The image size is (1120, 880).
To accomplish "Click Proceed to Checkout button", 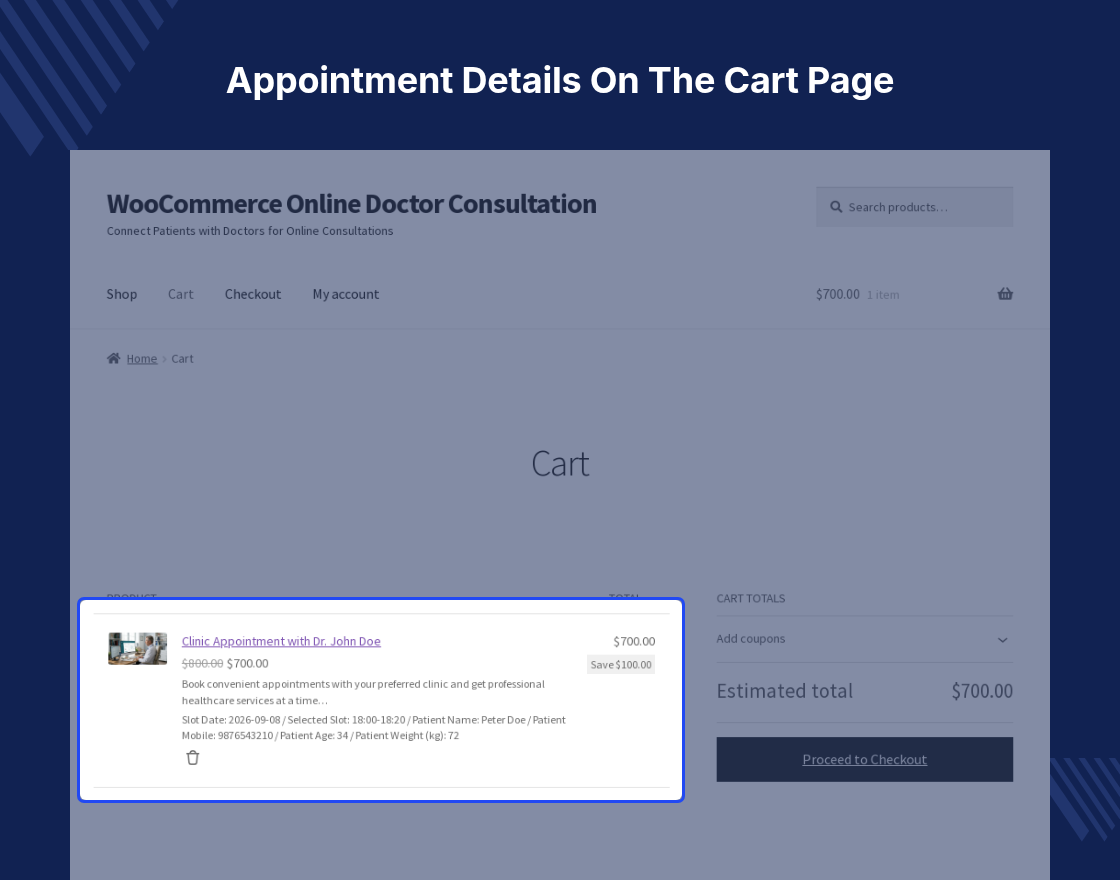I will (864, 759).
